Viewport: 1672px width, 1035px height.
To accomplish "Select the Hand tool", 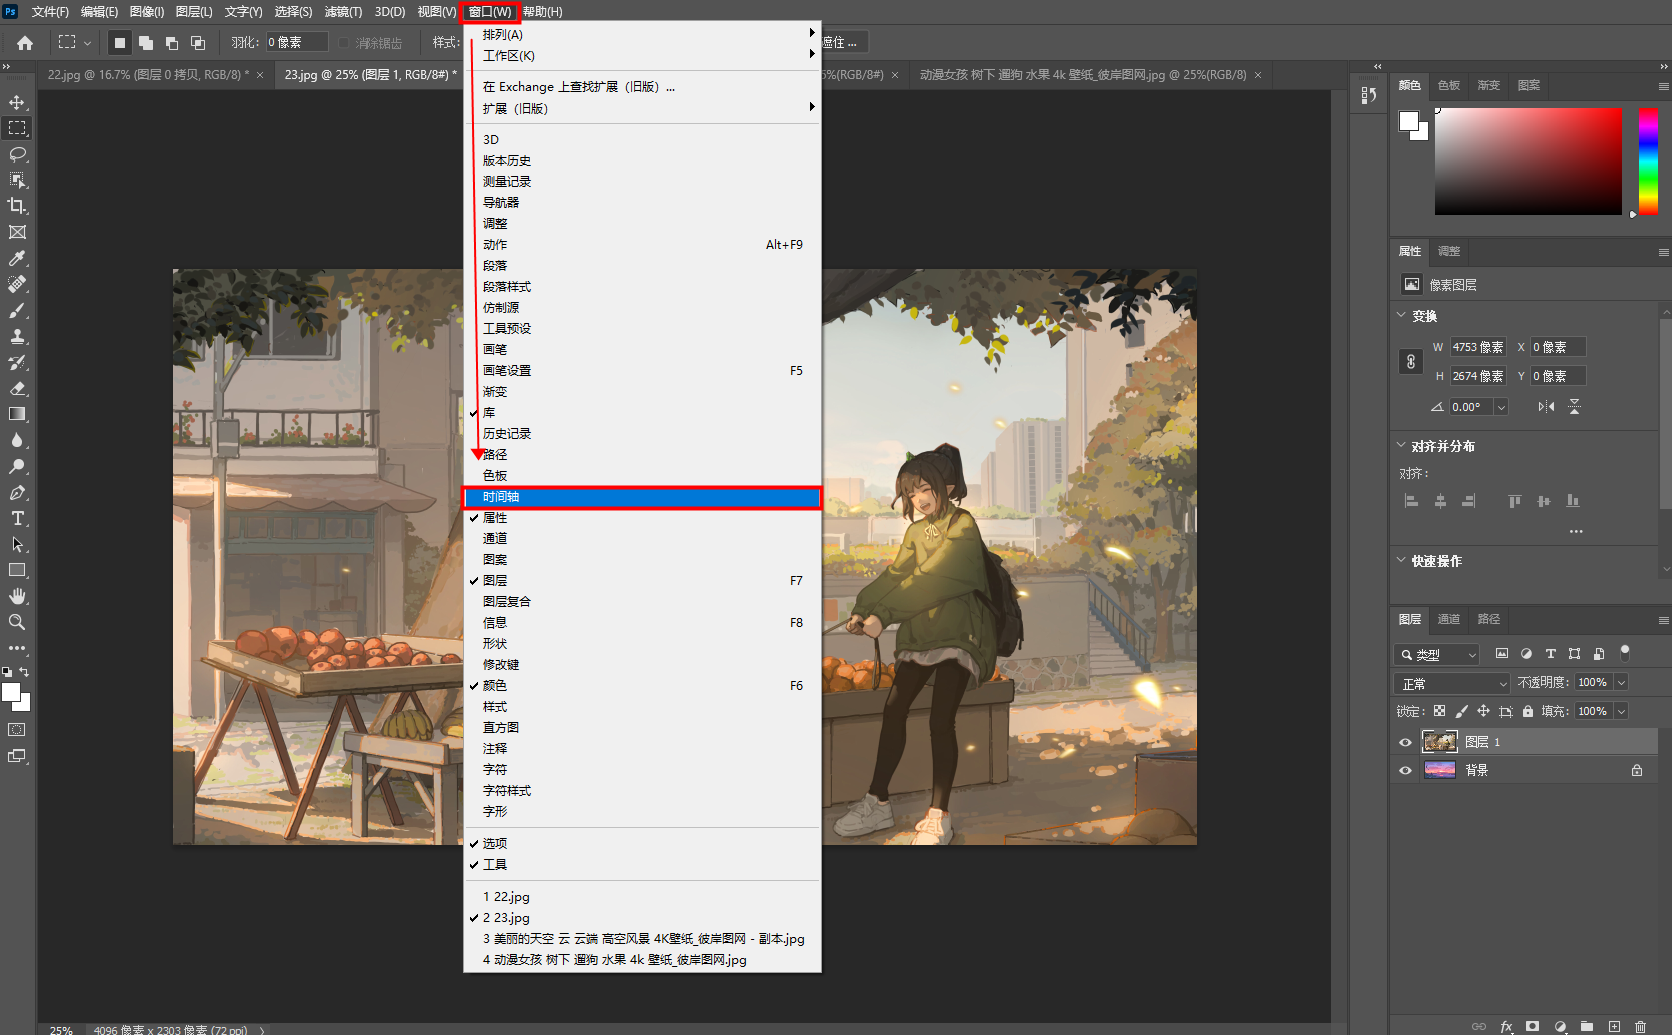I will point(17,596).
